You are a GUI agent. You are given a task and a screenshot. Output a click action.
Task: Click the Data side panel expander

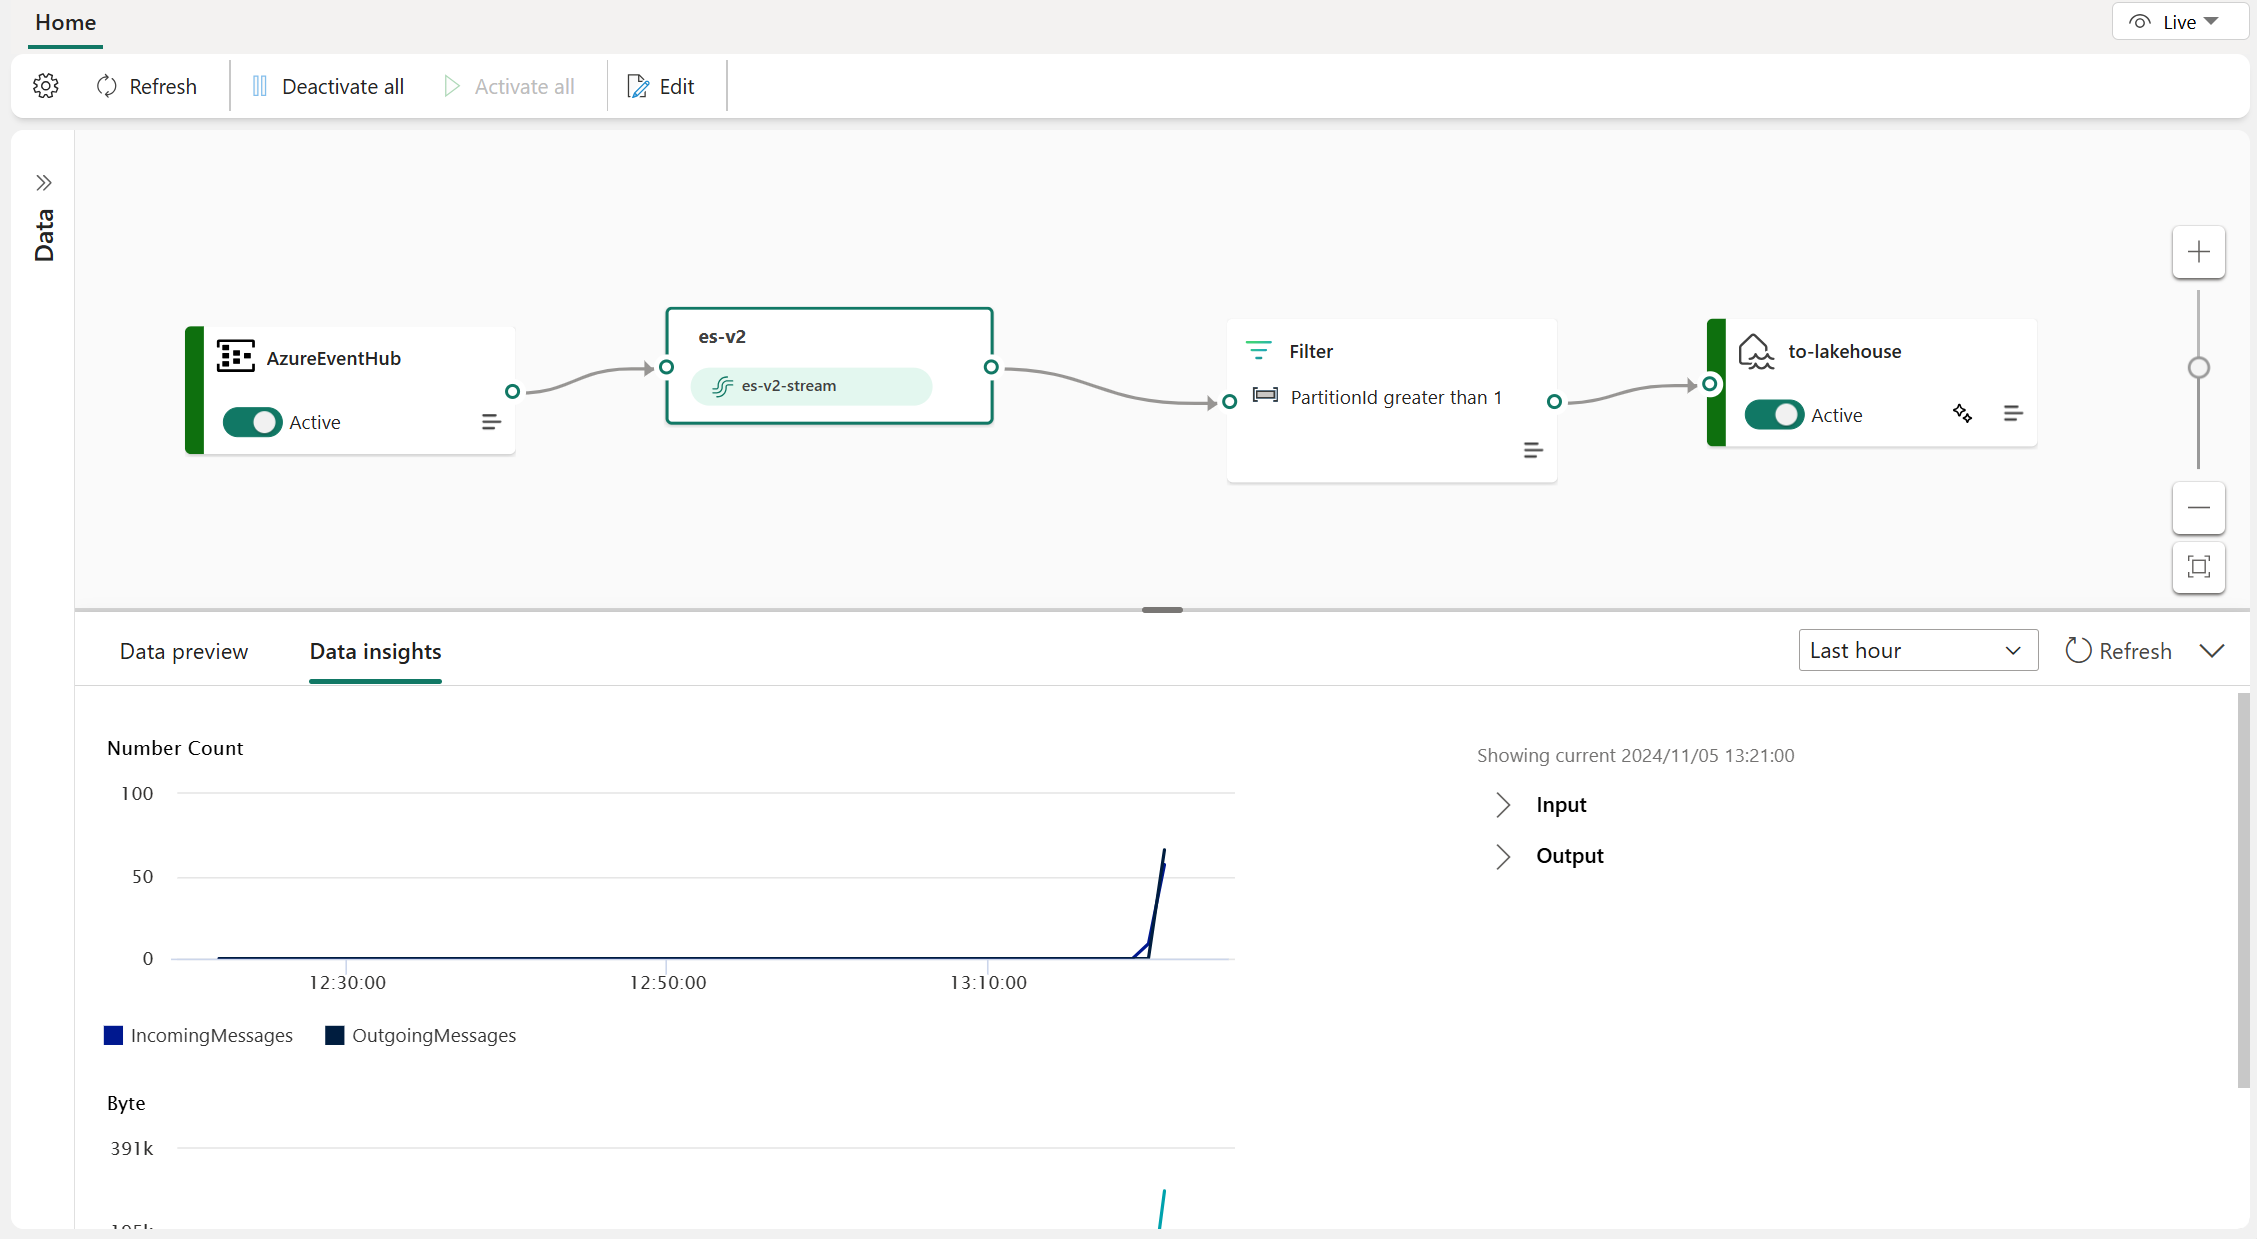(x=43, y=183)
